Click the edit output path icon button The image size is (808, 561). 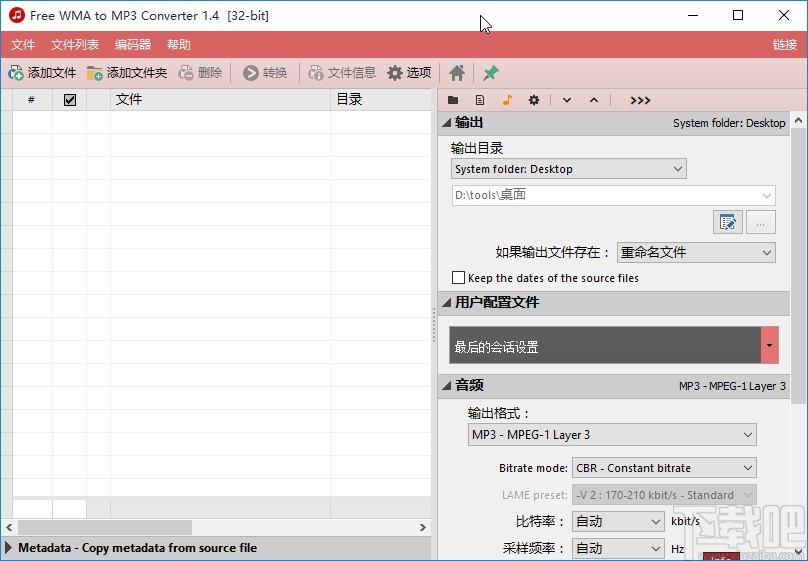tap(728, 223)
